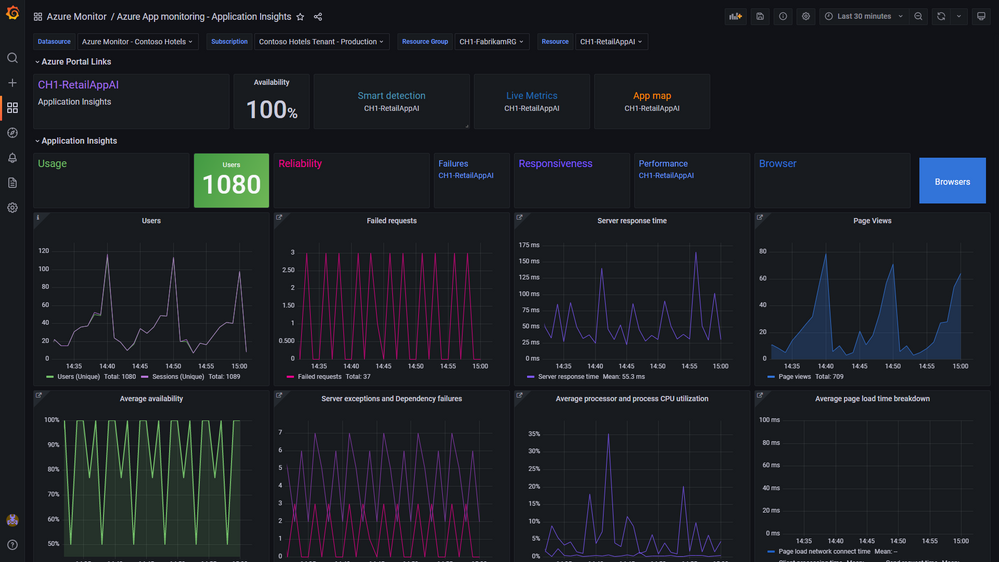The width and height of the screenshot is (999, 562).
Task: Zoom out time range
Action: click(x=918, y=17)
